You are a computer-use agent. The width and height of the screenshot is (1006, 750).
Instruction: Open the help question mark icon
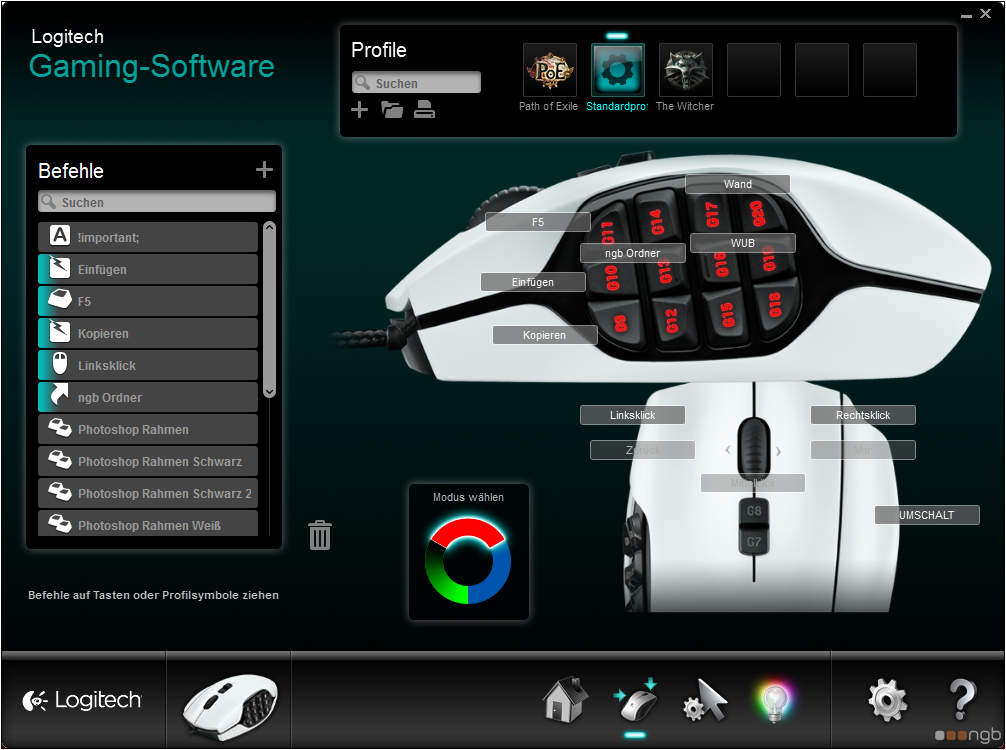pyautogui.click(x=960, y=698)
